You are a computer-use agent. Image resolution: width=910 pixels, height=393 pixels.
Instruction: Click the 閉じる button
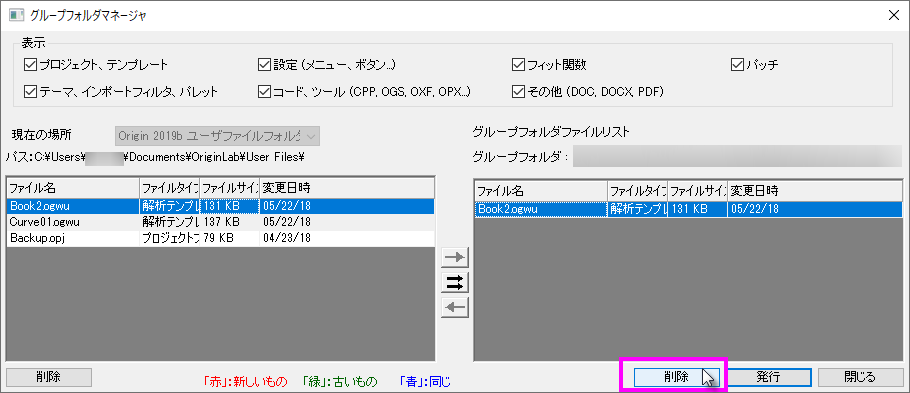[861, 377]
